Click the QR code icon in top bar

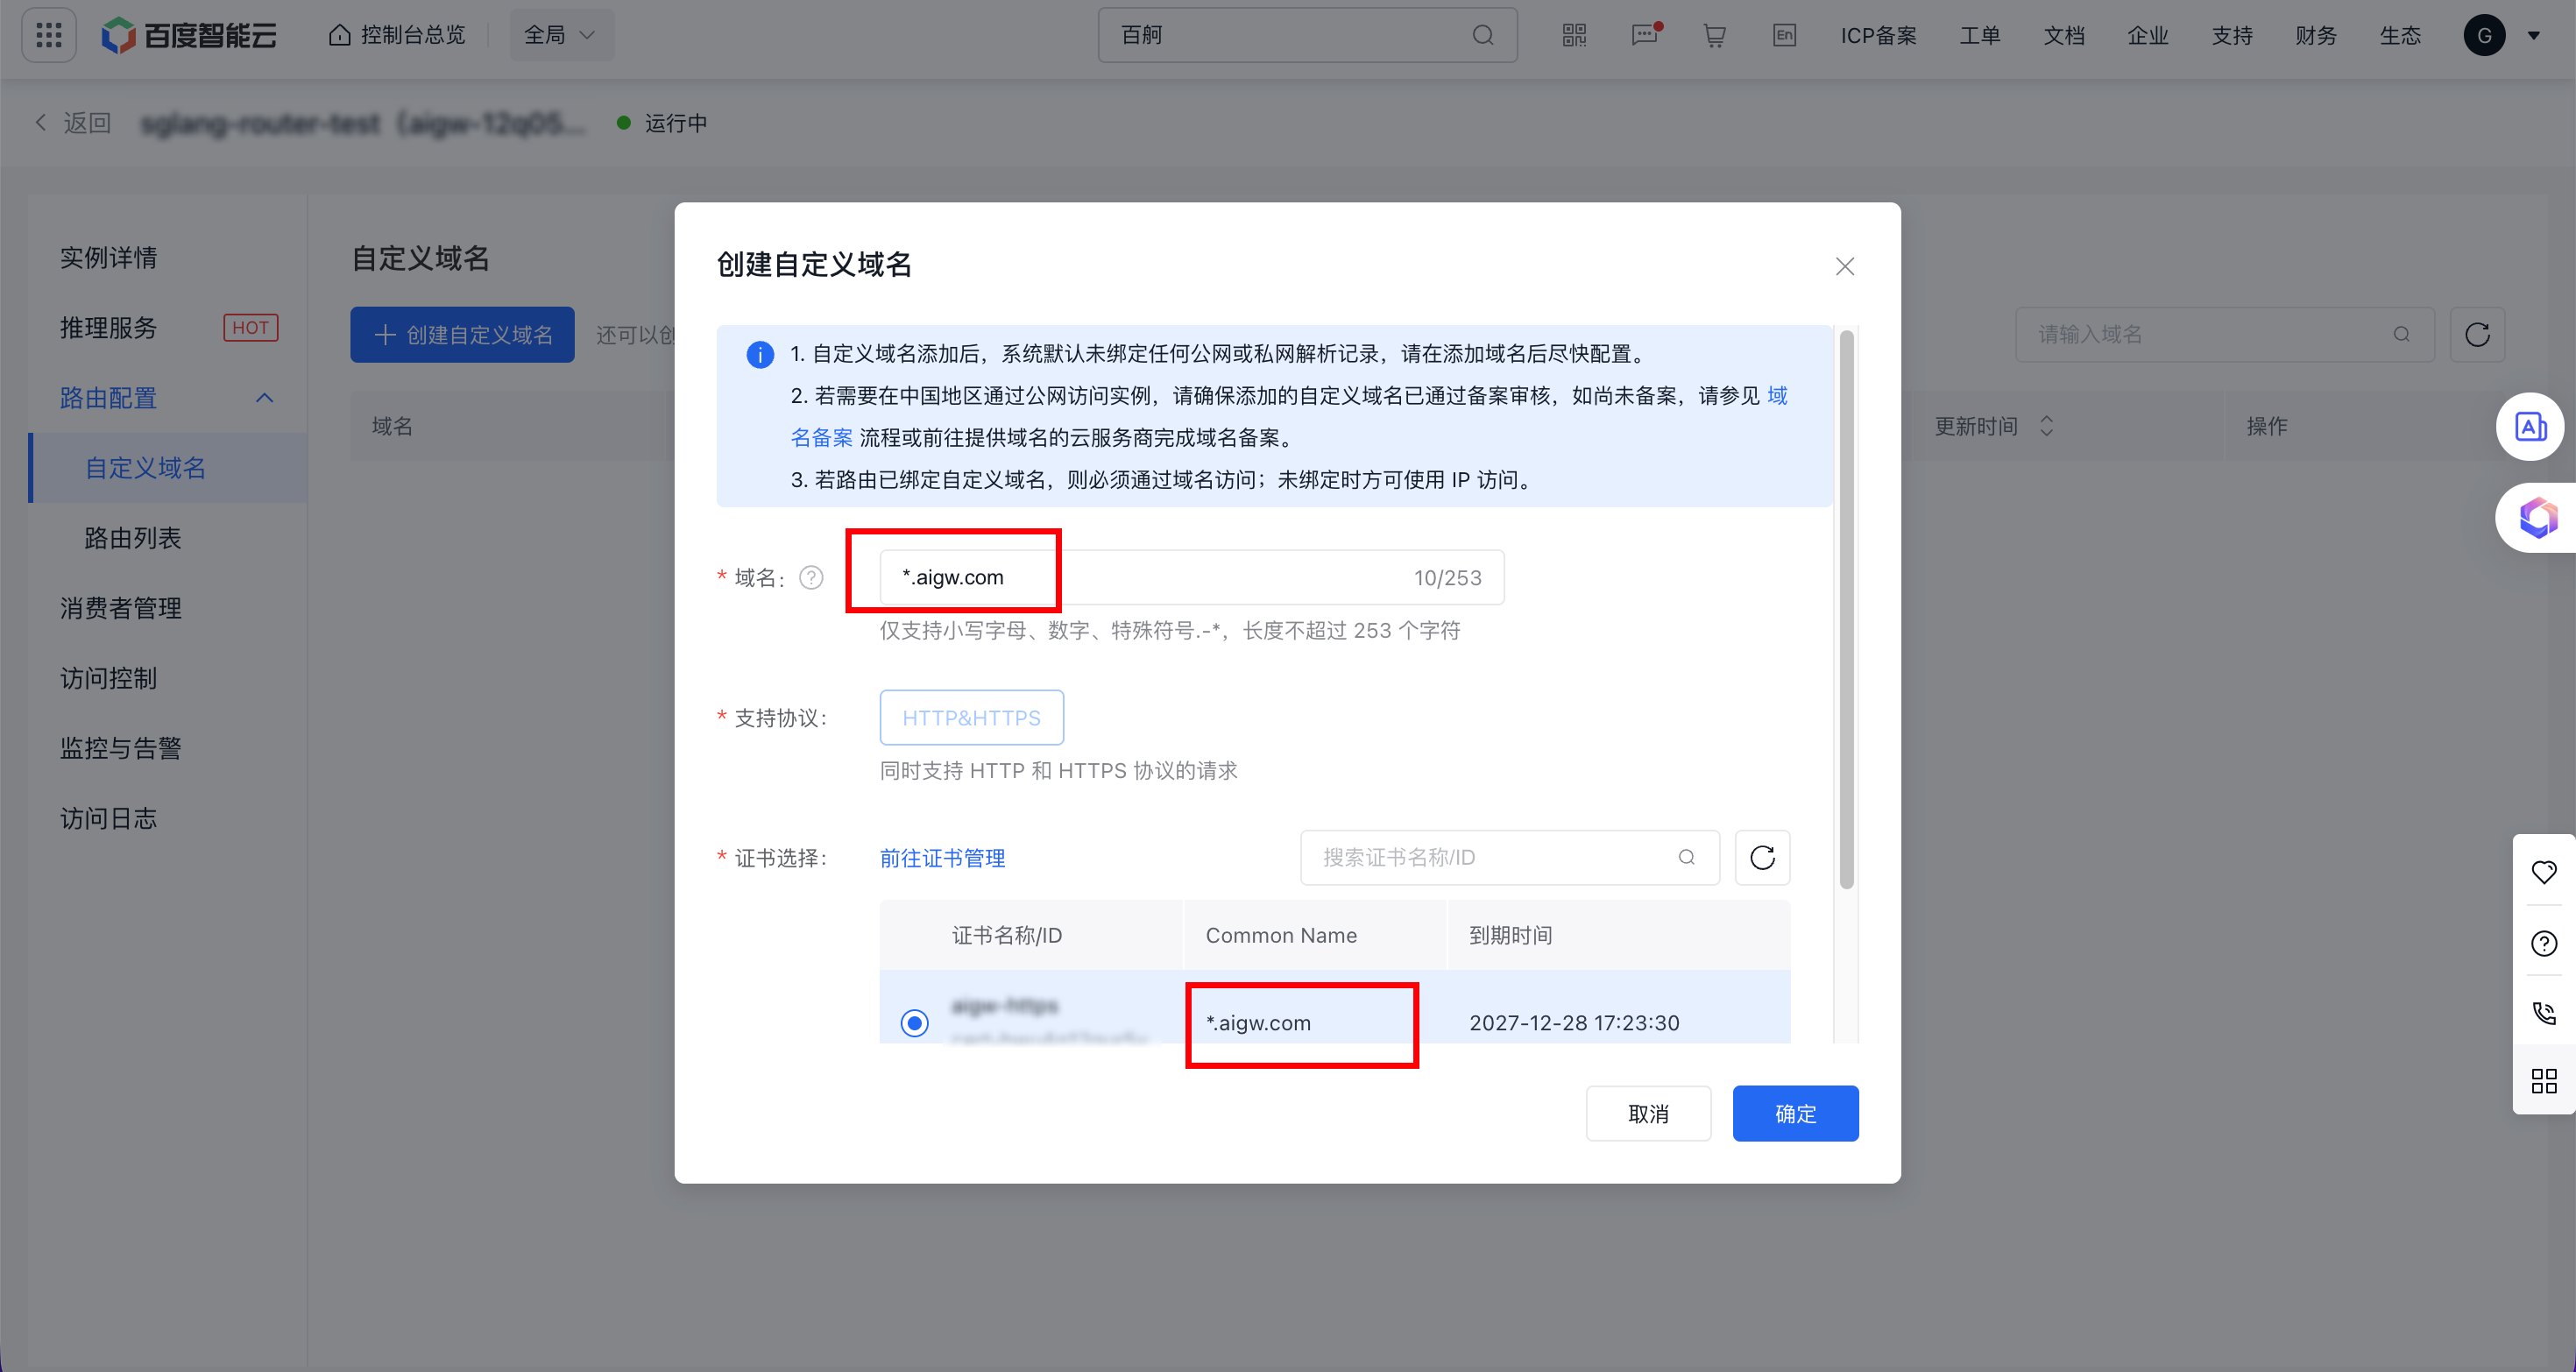[1574, 36]
